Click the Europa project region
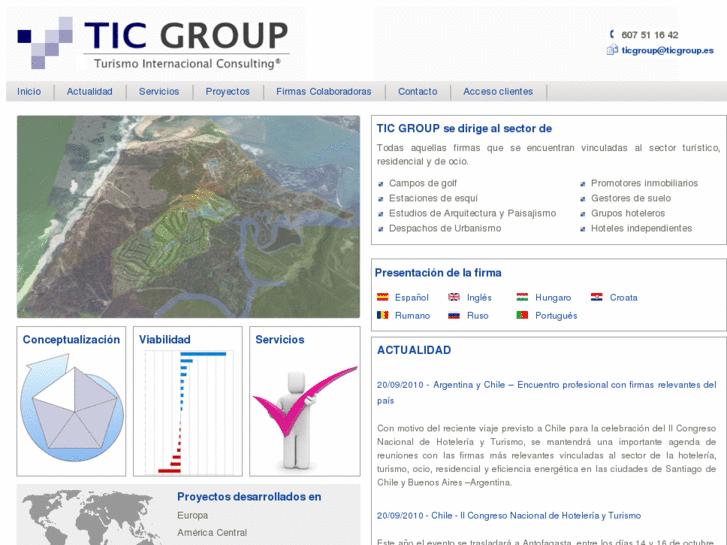This screenshot has width=727, height=545. [192, 515]
